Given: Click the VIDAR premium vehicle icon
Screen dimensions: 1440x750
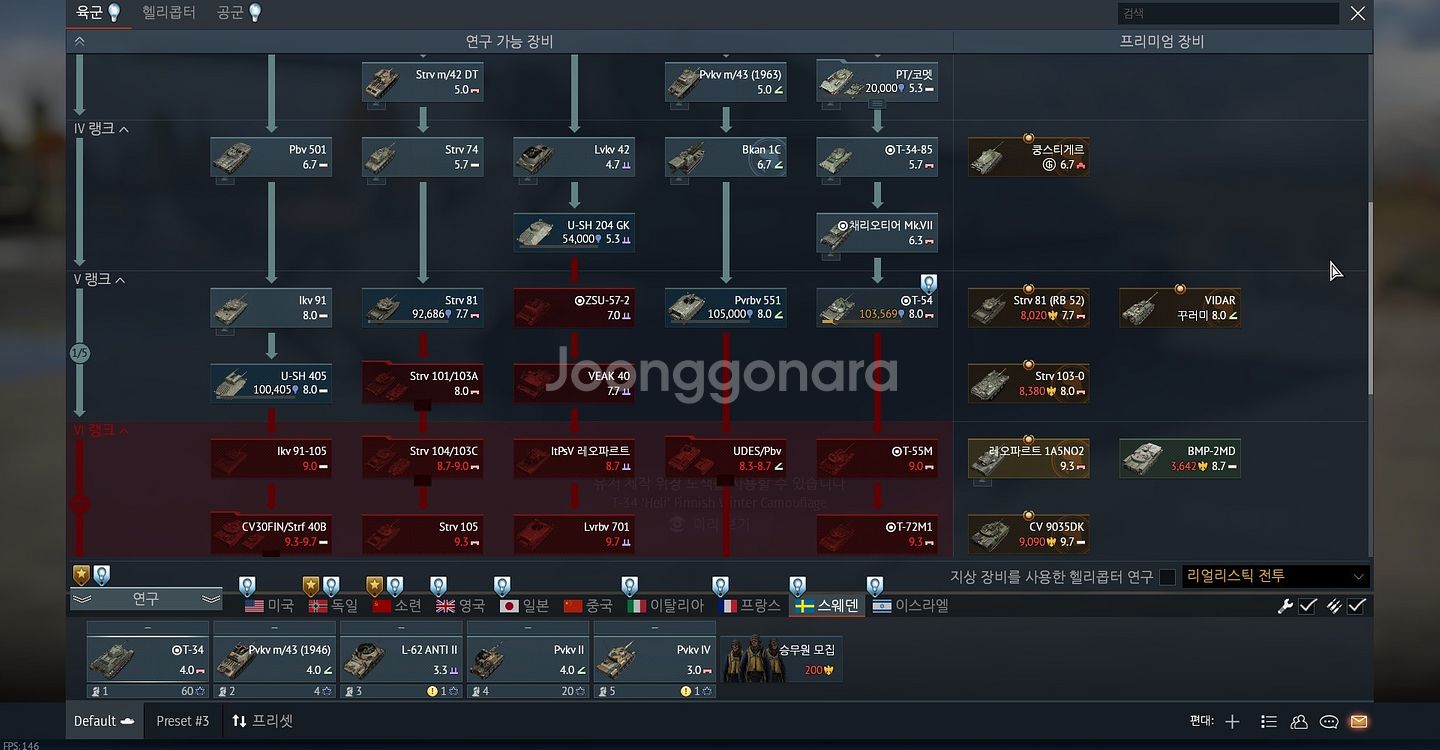Looking at the screenshot, I should click(x=1140, y=308).
